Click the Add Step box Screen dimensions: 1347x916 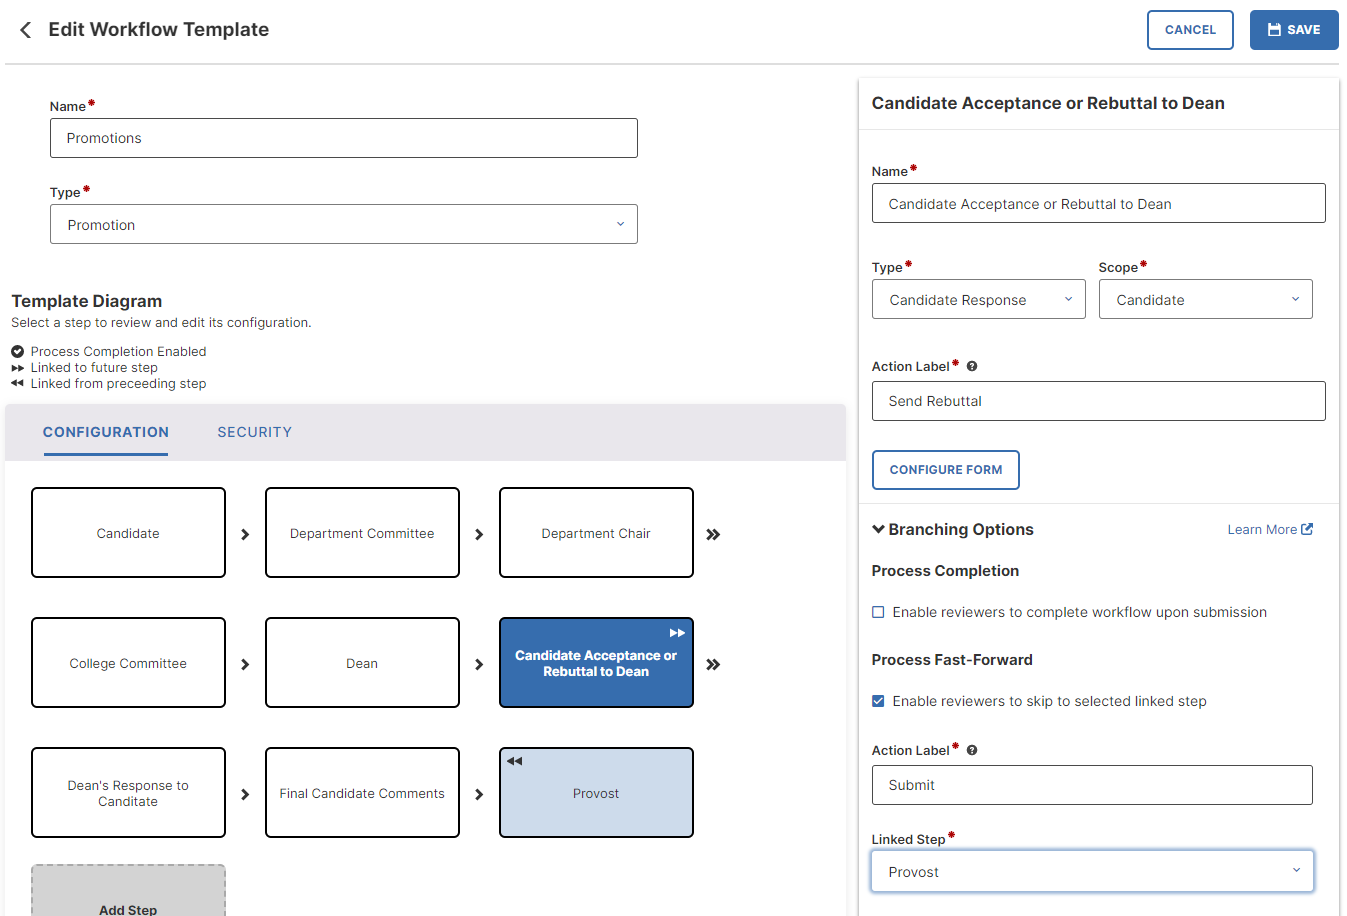coord(128,891)
